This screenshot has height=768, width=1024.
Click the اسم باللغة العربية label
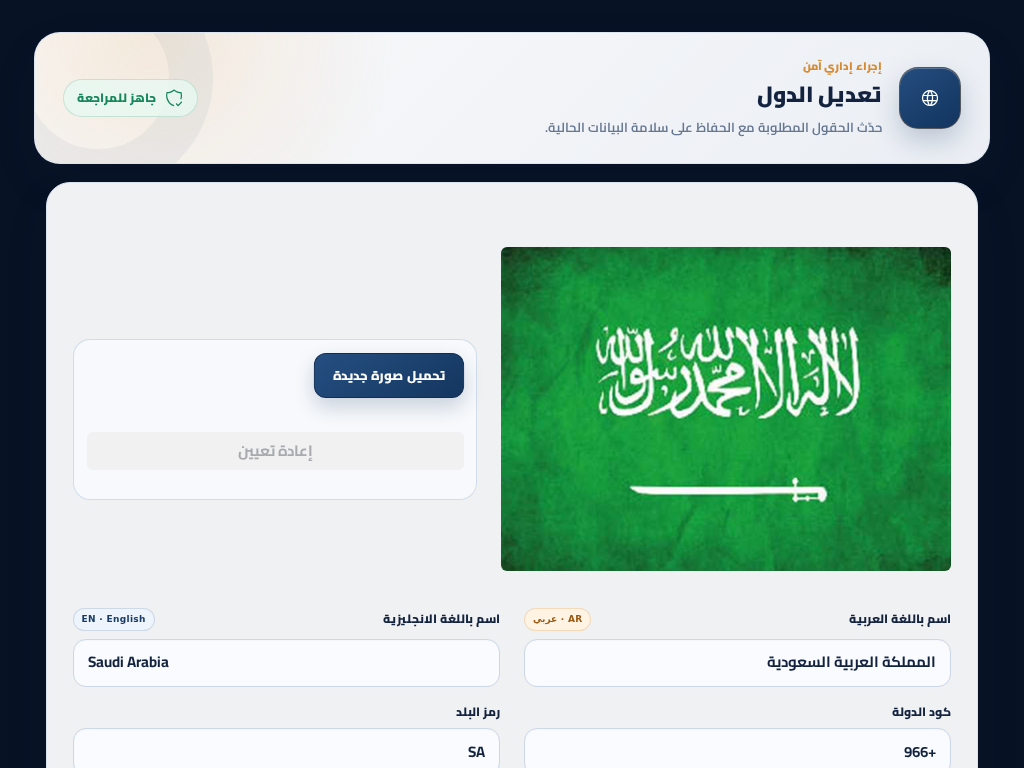[899, 619]
